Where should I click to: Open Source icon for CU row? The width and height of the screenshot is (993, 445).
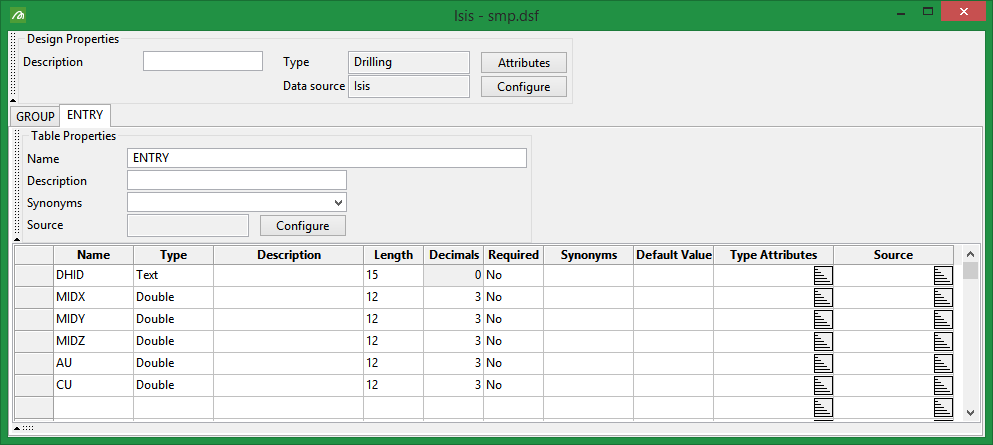(x=943, y=385)
